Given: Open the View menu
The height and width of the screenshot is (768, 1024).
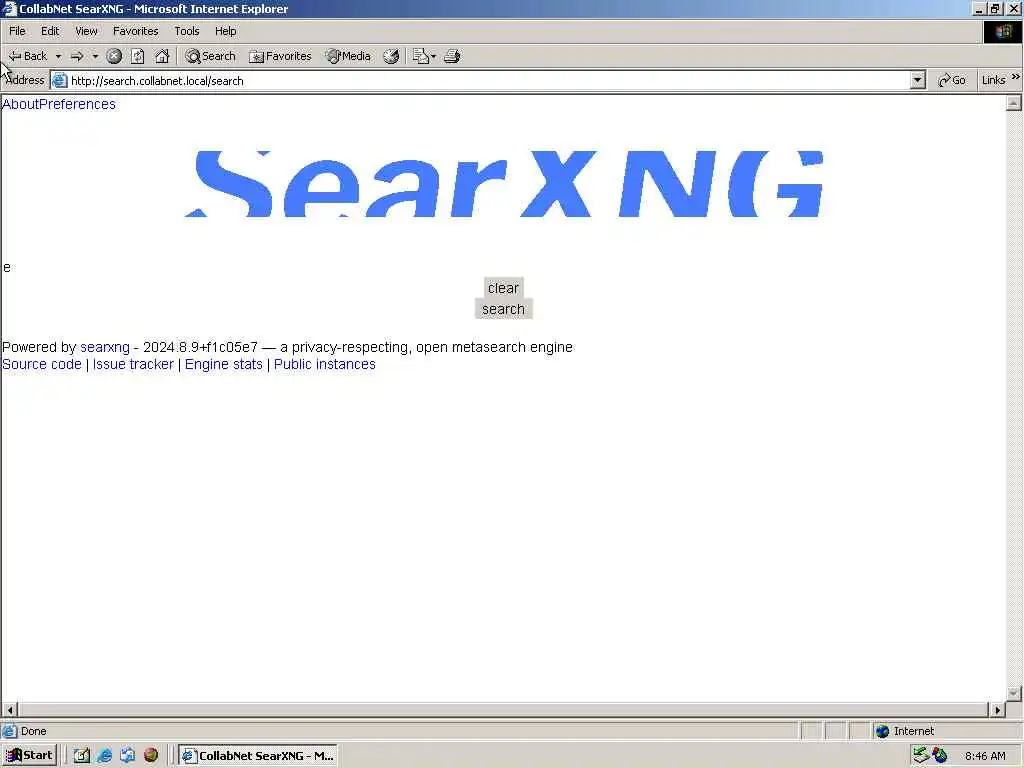Looking at the screenshot, I should click(86, 31).
